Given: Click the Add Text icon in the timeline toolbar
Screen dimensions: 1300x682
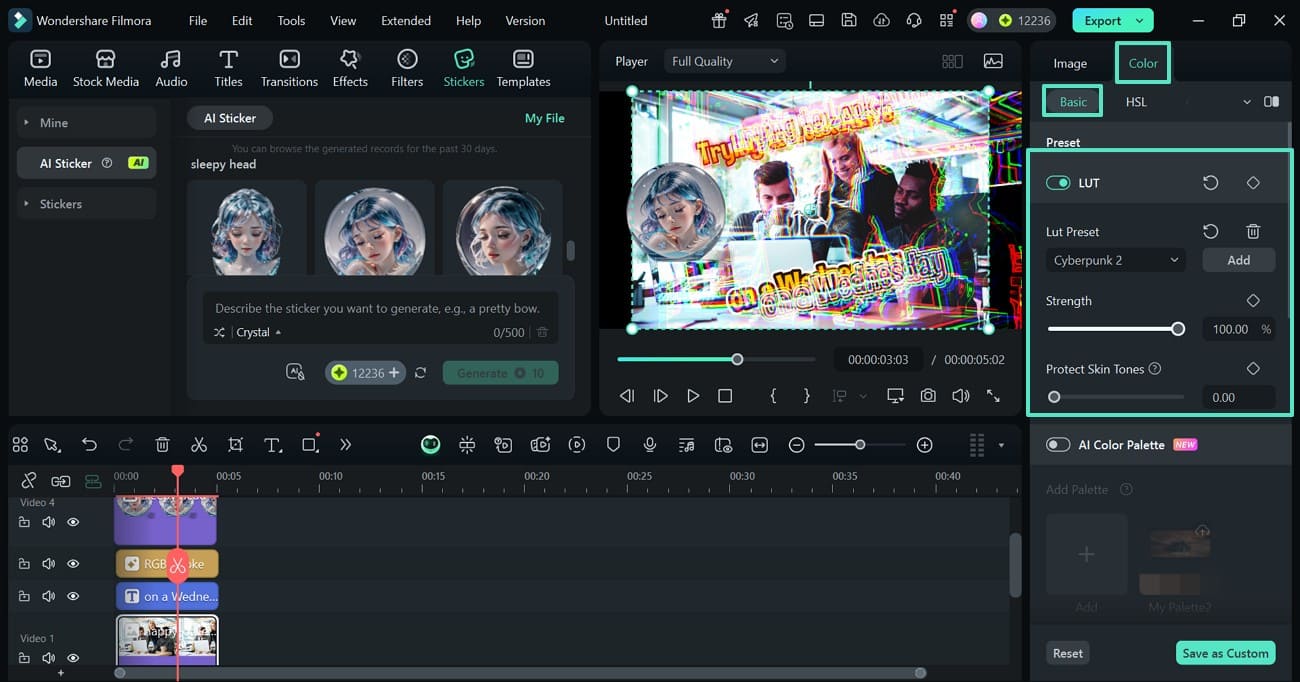Looking at the screenshot, I should (273, 444).
